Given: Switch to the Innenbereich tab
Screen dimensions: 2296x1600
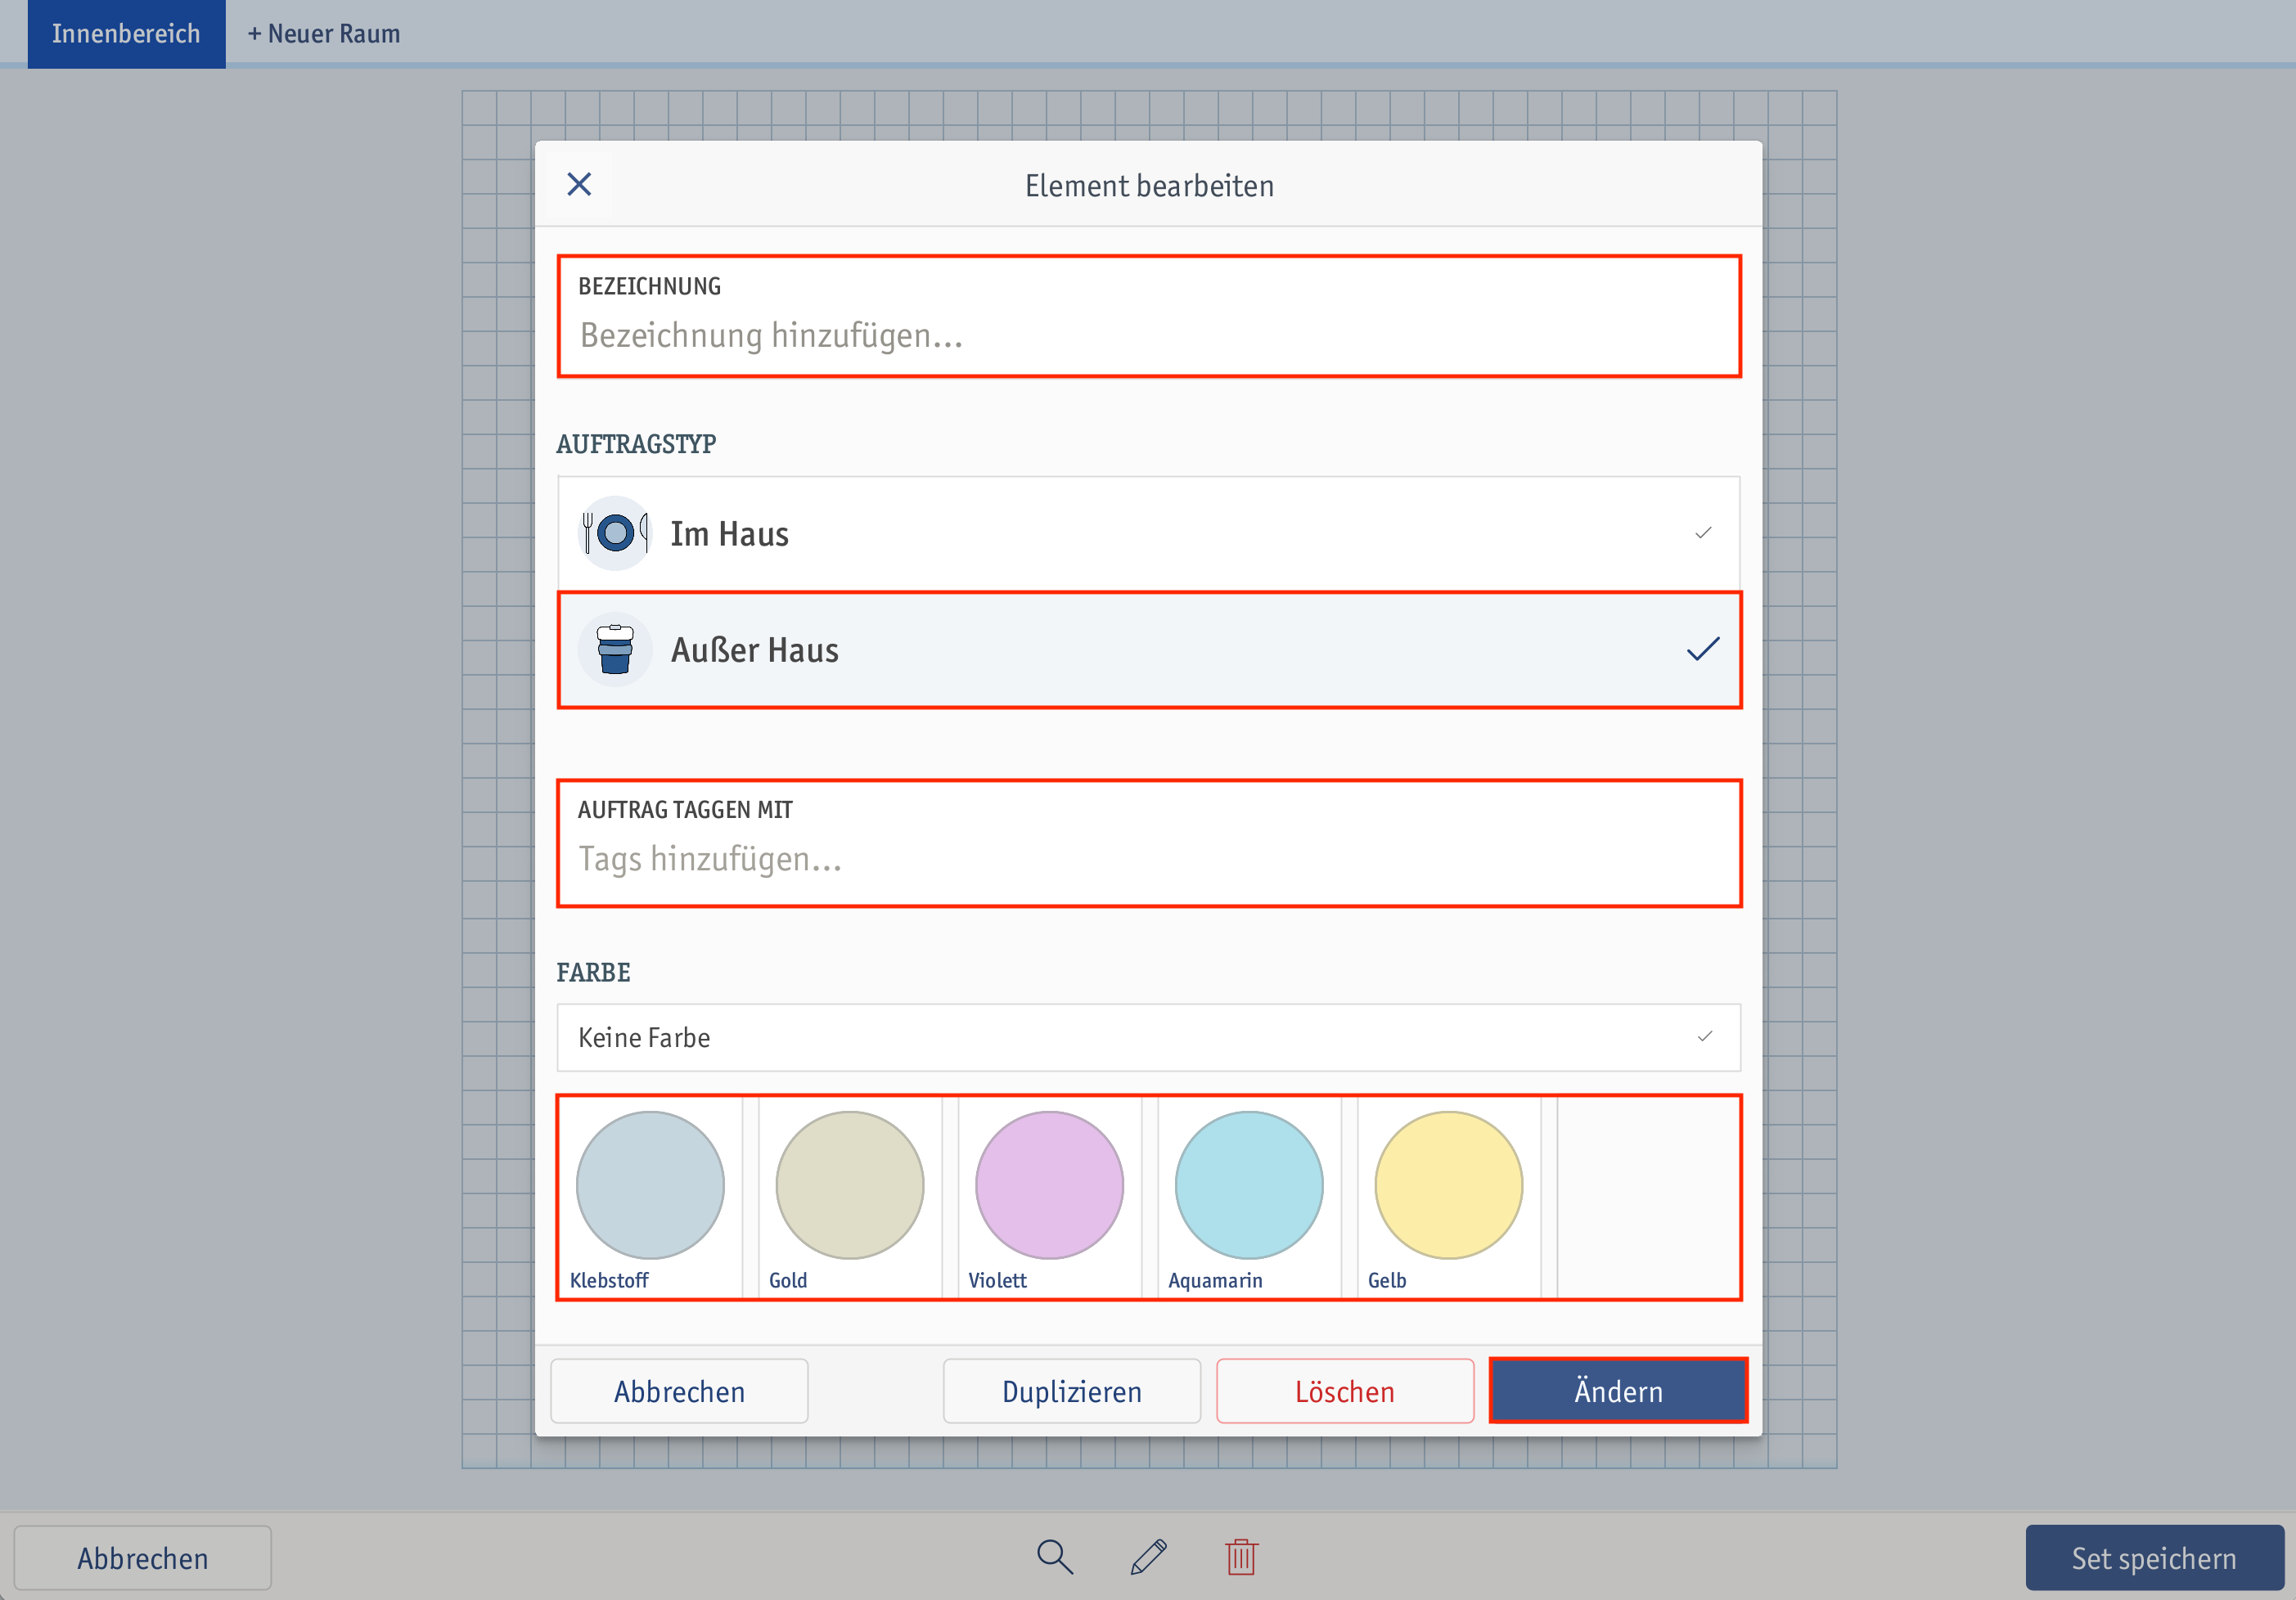Looking at the screenshot, I should (x=126, y=34).
